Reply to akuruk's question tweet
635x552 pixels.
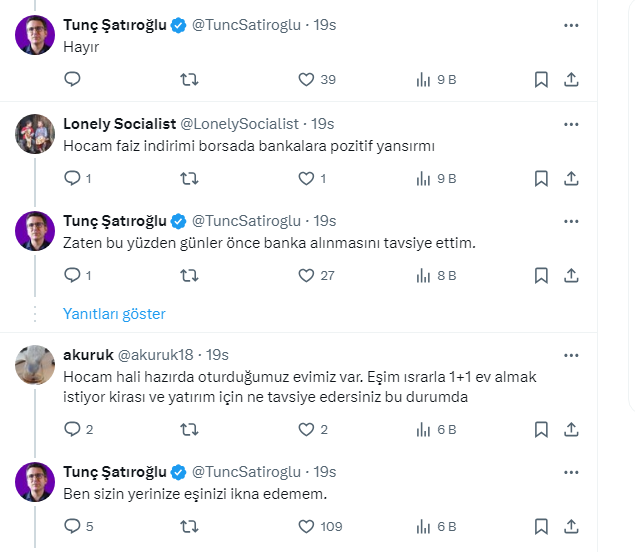pyautogui.click(x=72, y=430)
